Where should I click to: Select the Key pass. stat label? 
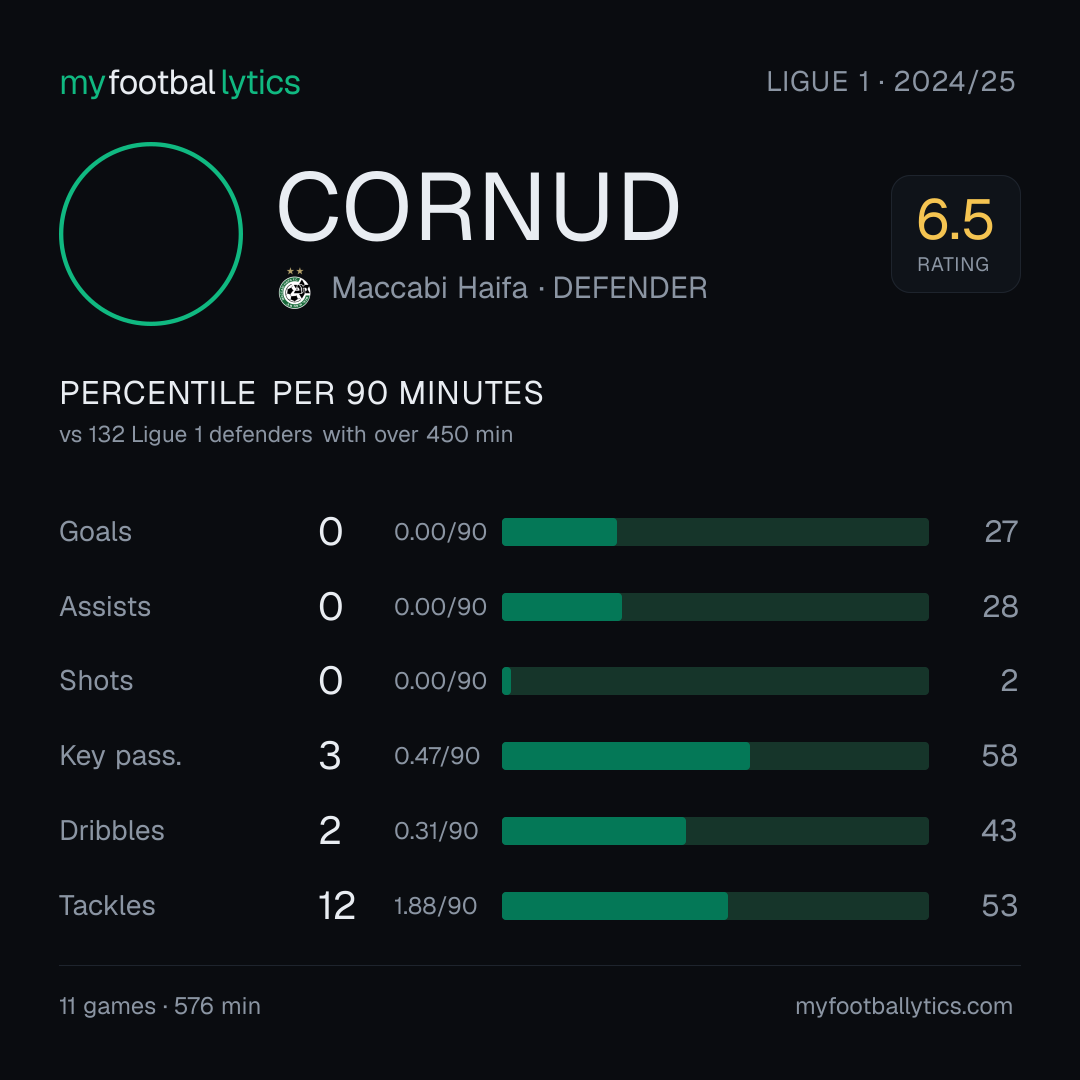(121, 756)
